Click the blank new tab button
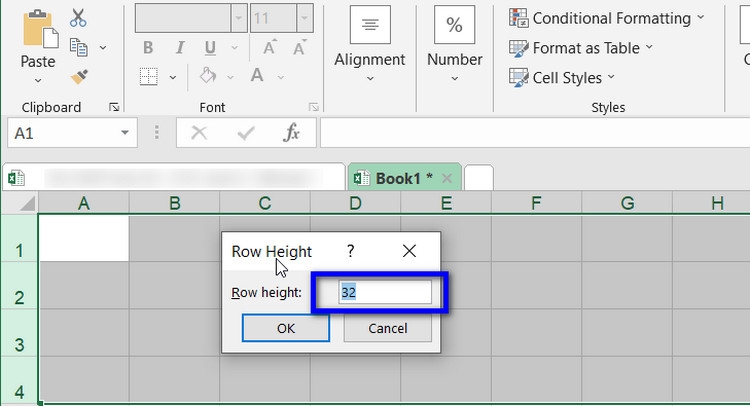Screen dimensions: 750x406 478,177
